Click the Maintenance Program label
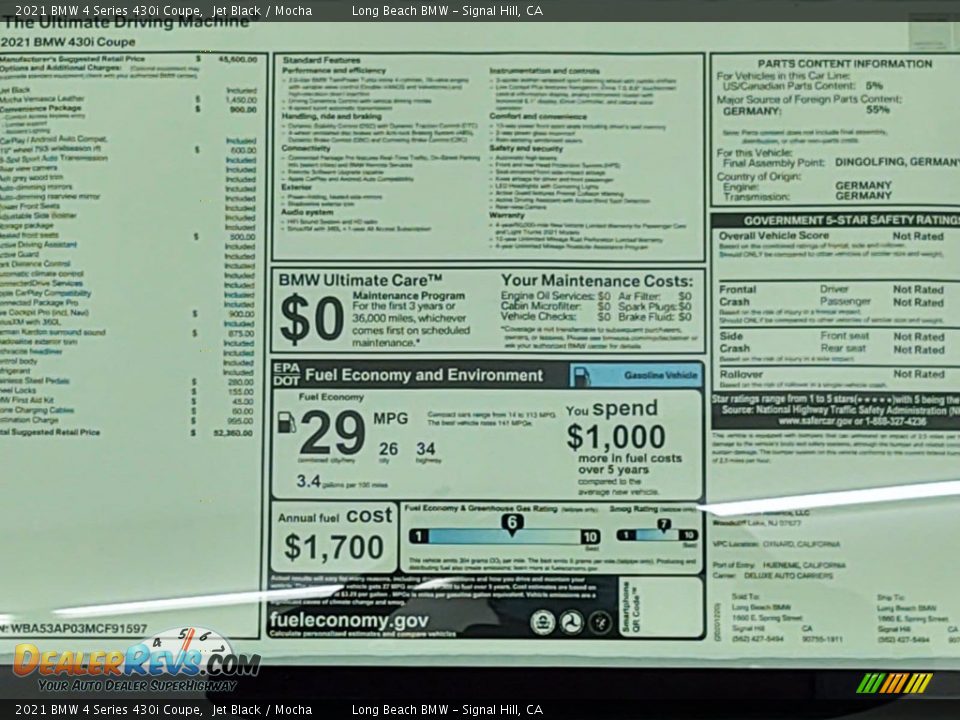 coord(408,296)
